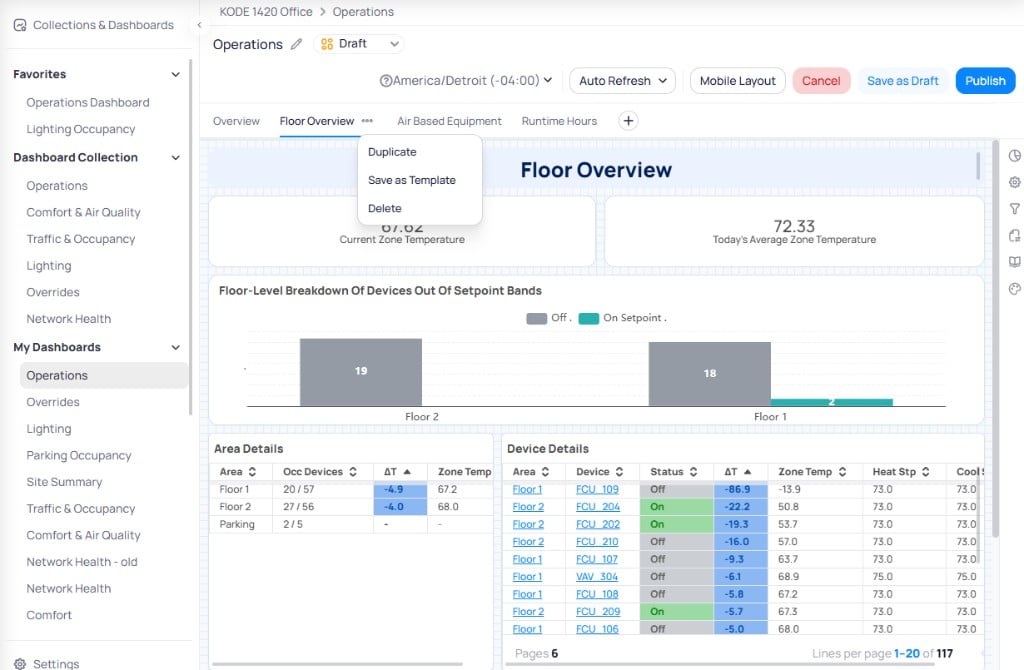Screen dimensions: 1024x670
Task: Sort Area Details by Occ Devices column
Action: click(353, 471)
